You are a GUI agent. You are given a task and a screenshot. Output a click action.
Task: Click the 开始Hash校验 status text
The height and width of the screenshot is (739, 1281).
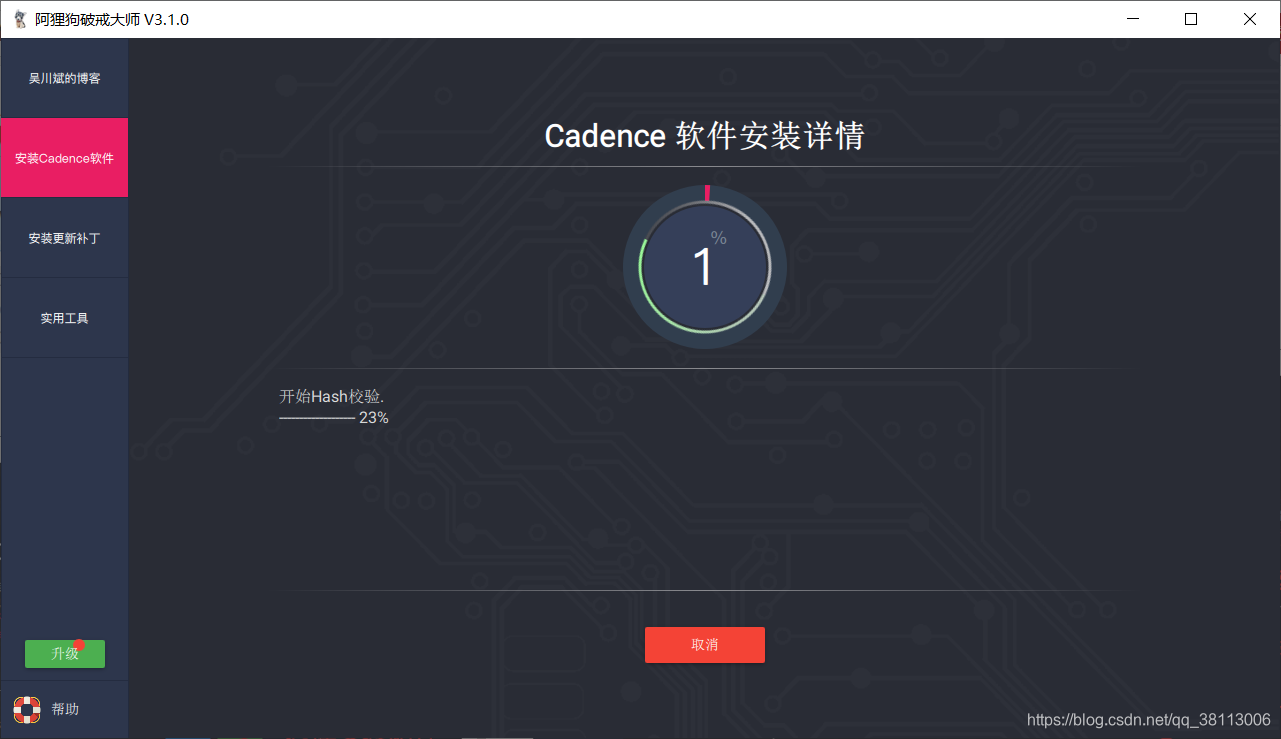point(332,397)
